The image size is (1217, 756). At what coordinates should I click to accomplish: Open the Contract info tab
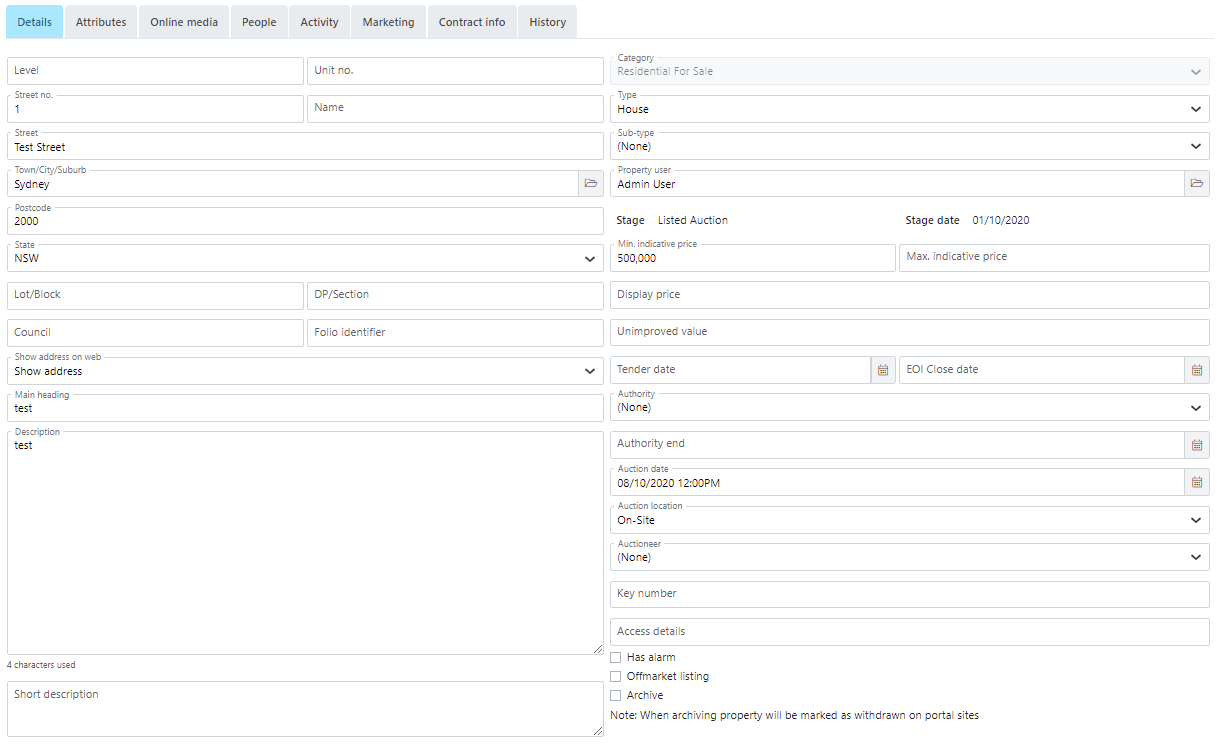point(472,22)
